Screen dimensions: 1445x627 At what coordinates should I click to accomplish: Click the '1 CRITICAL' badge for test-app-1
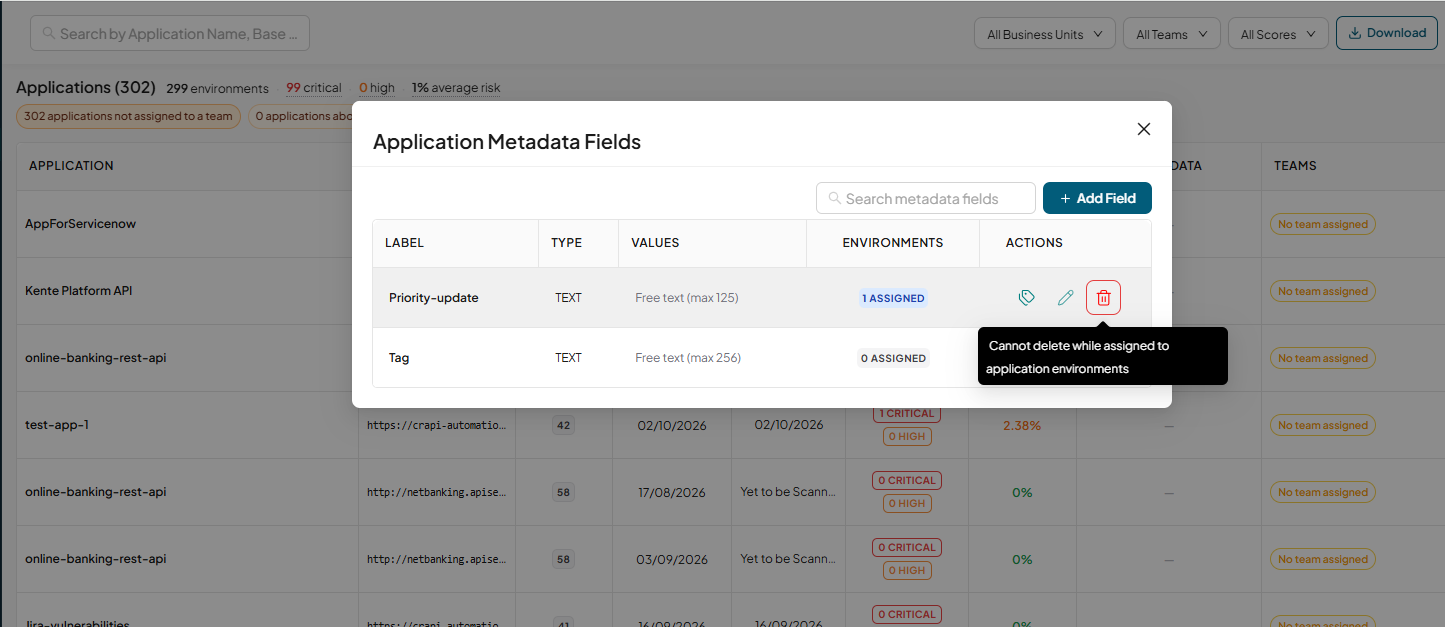(907, 413)
